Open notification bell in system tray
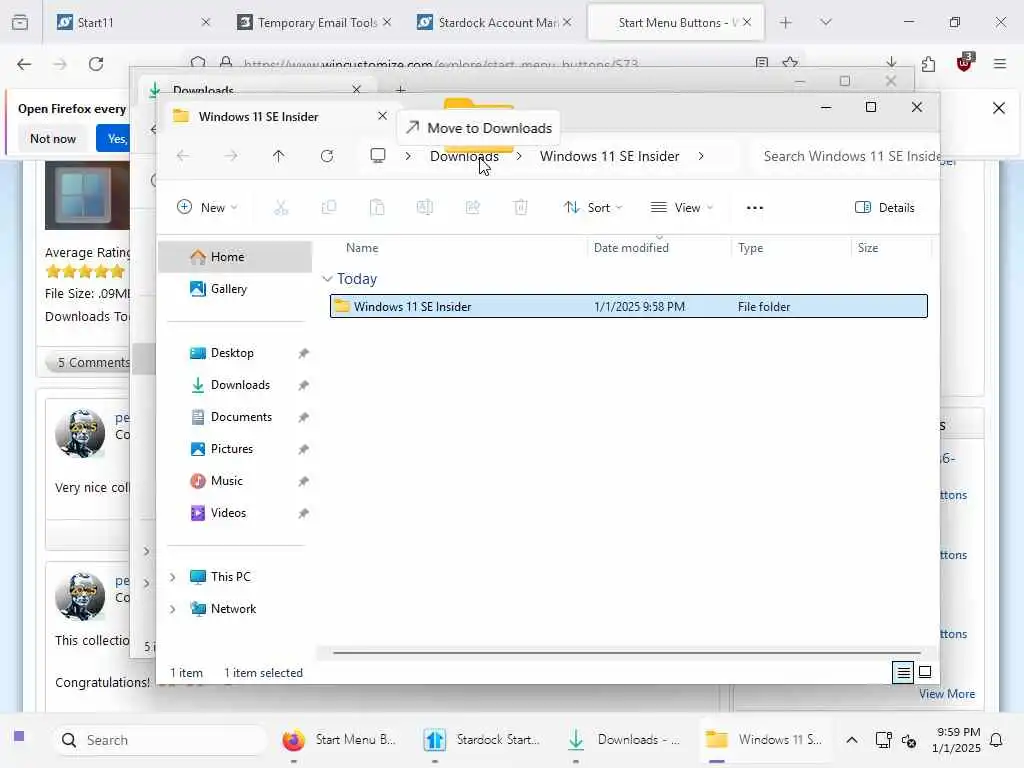This screenshot has height=768, width=1024. pyautogui.click(x=996, y=740)
